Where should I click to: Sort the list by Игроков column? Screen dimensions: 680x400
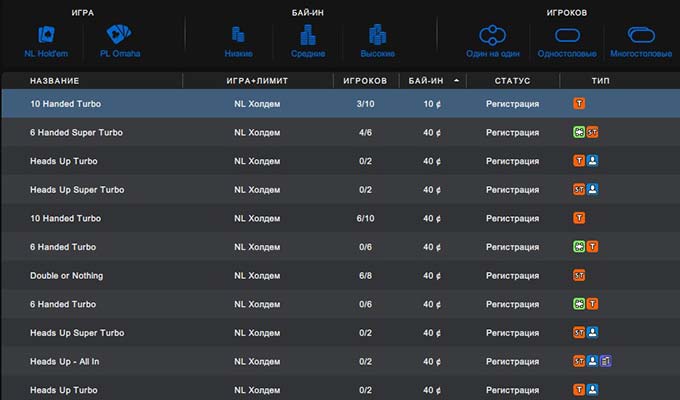tap(365, 80)
